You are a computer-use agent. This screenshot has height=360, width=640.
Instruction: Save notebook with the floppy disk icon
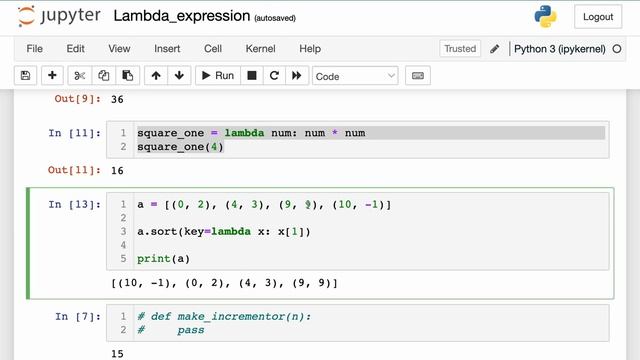click(x=25, y=76)
